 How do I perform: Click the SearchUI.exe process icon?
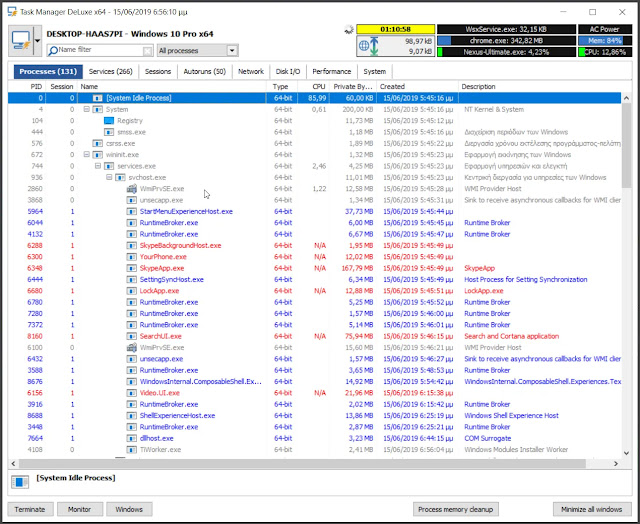131,336
